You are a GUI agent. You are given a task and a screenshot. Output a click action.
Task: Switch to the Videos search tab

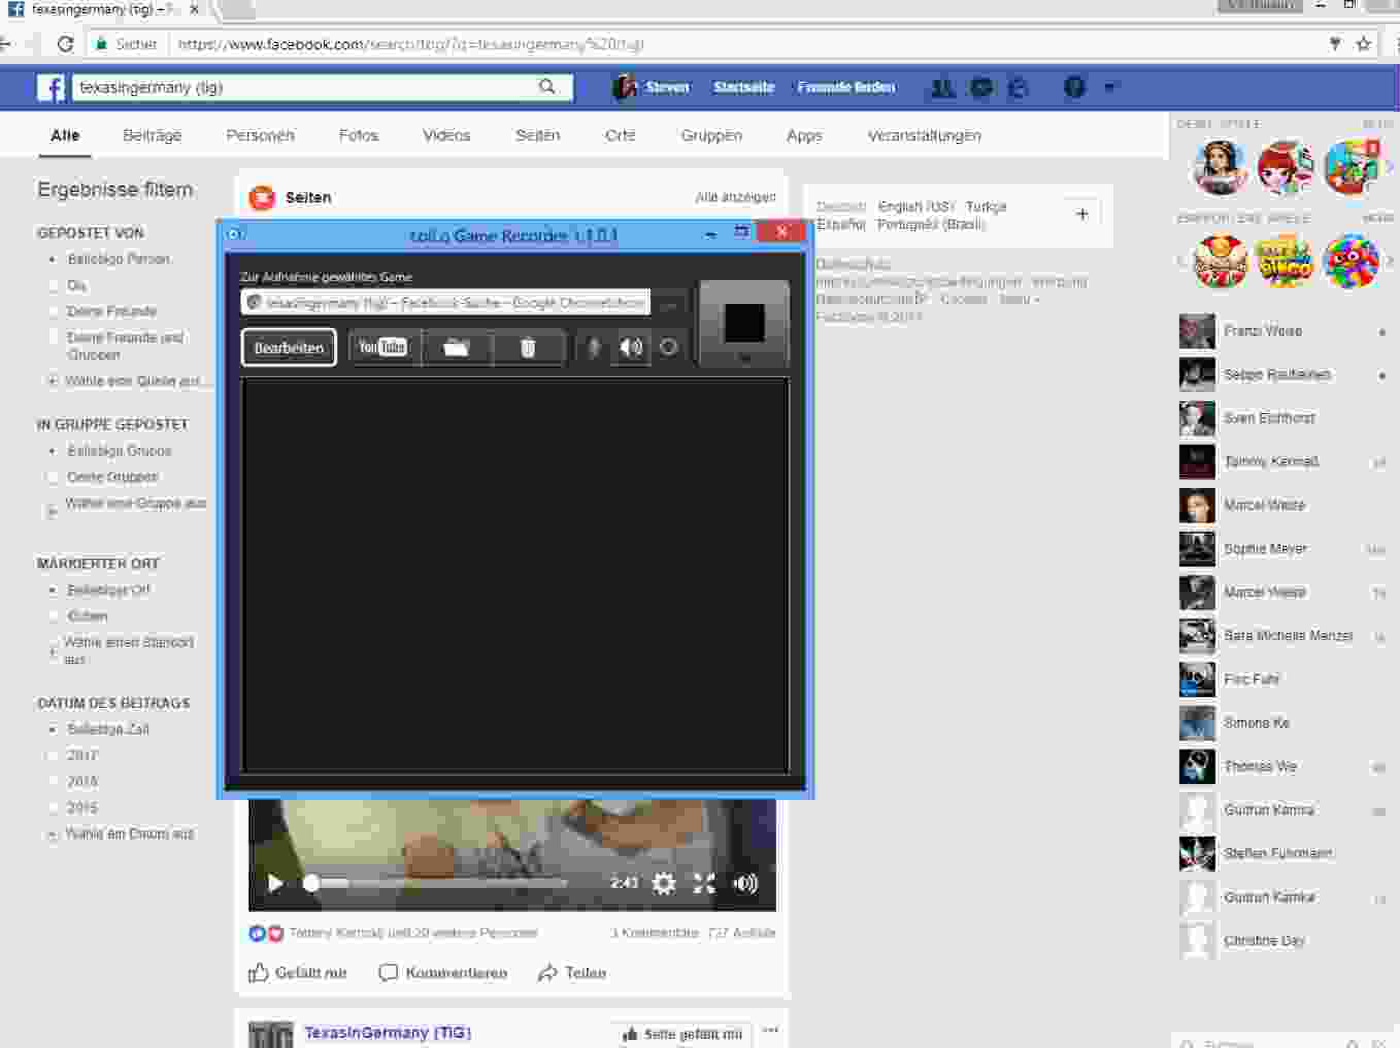[446, 135]
